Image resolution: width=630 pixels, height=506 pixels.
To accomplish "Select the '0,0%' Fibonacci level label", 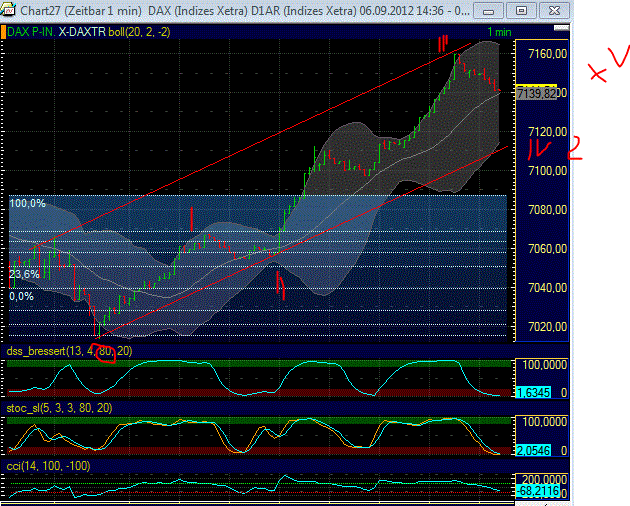I will point(22,297).
